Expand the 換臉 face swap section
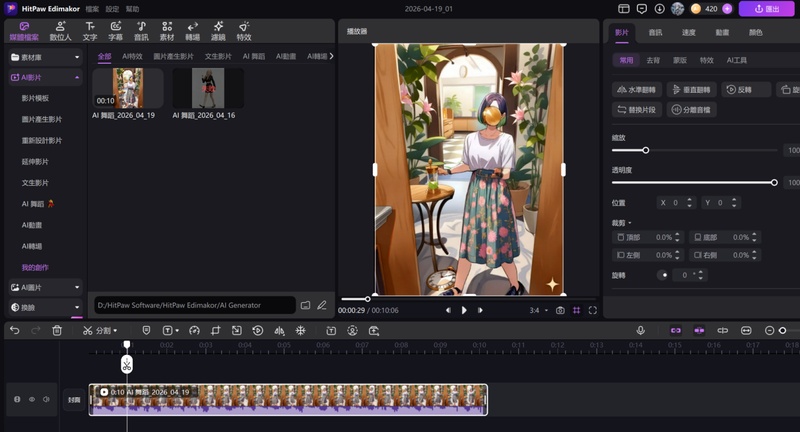This screenshot has width=800, height=432. (x=77, y=307)
